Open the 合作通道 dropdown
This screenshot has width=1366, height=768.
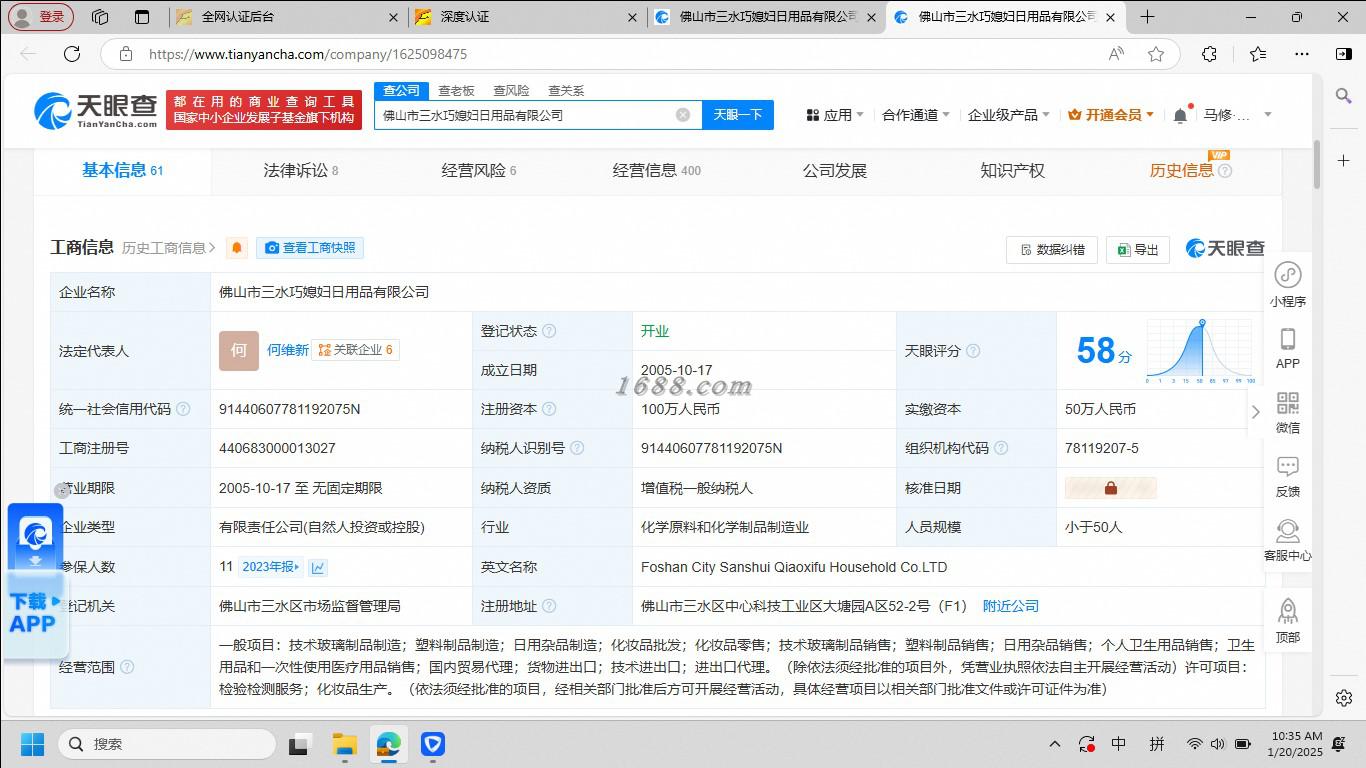coord(916,115)
